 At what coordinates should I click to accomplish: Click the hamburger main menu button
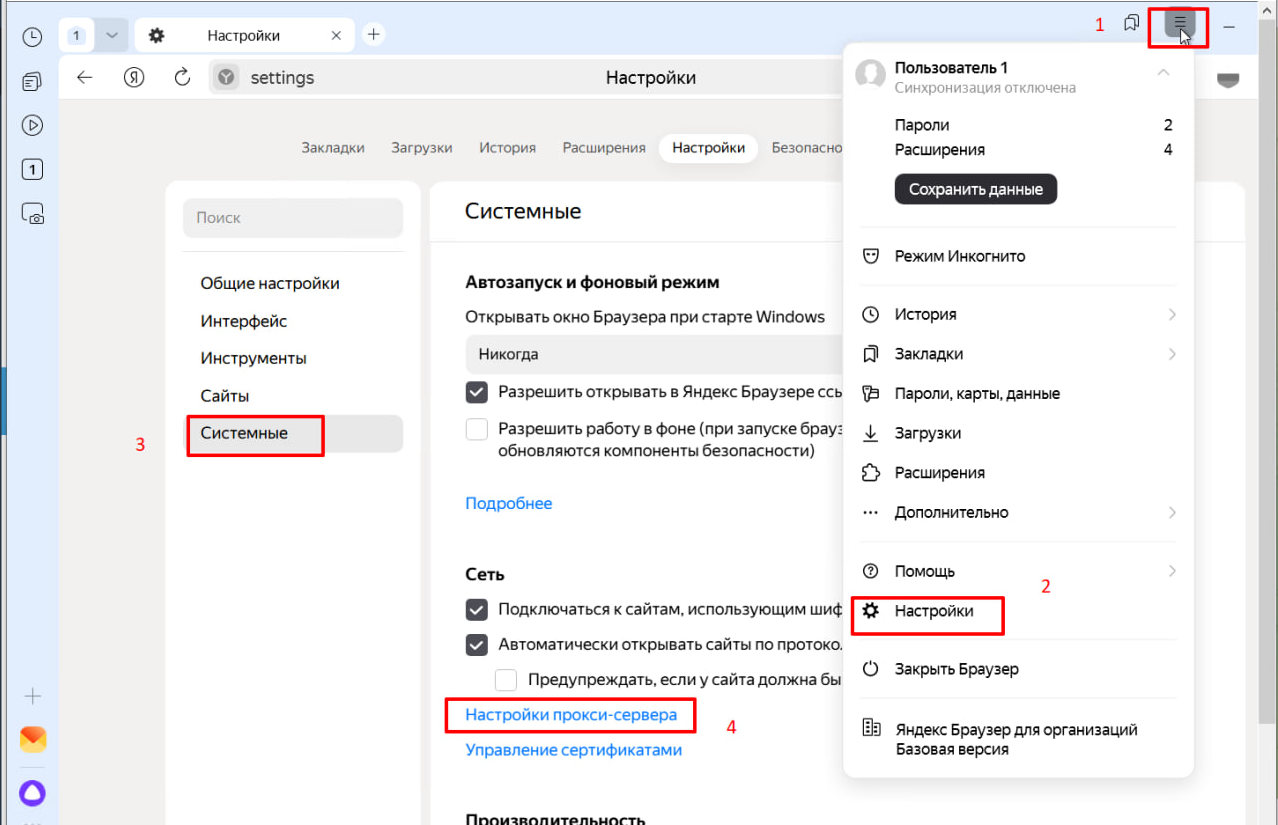pyautogui.click(x=1180, y=23)
